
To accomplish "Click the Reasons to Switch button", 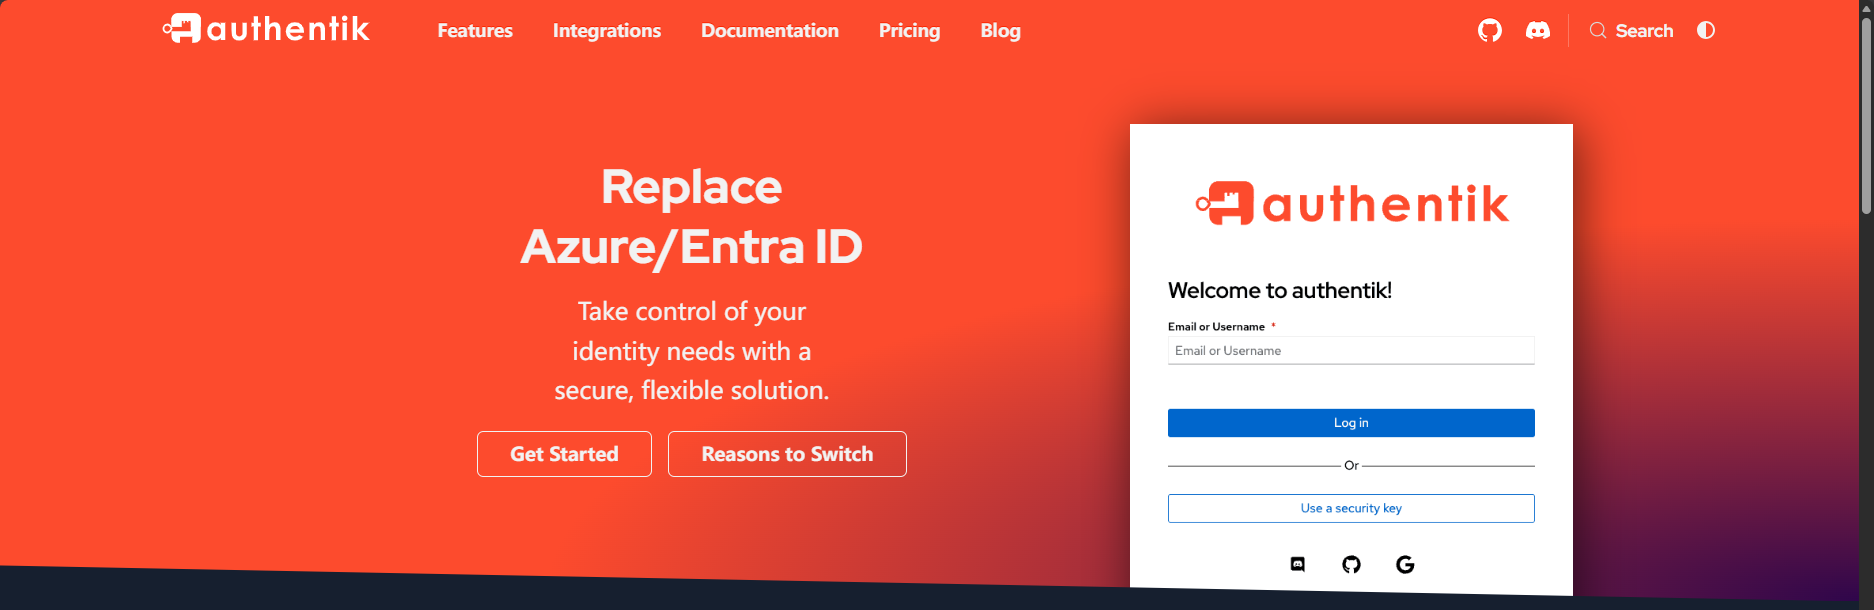I will 787,454.
